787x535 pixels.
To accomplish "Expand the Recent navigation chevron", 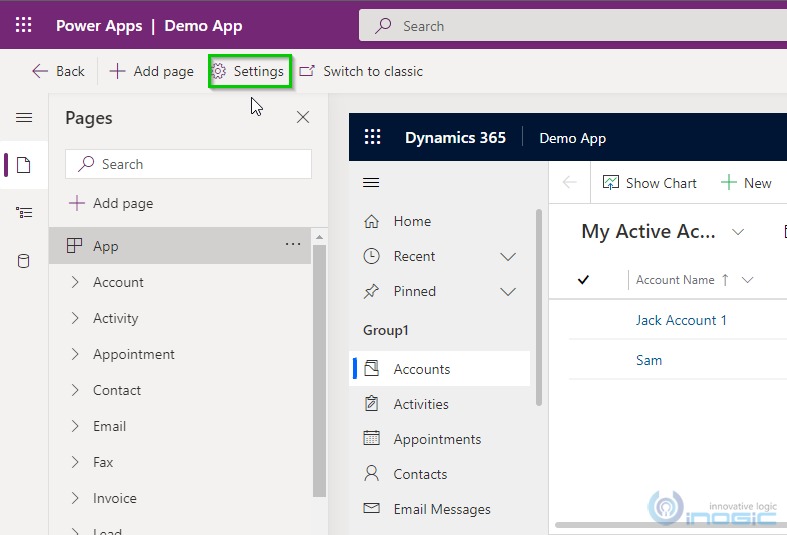I will click(508, 257).
